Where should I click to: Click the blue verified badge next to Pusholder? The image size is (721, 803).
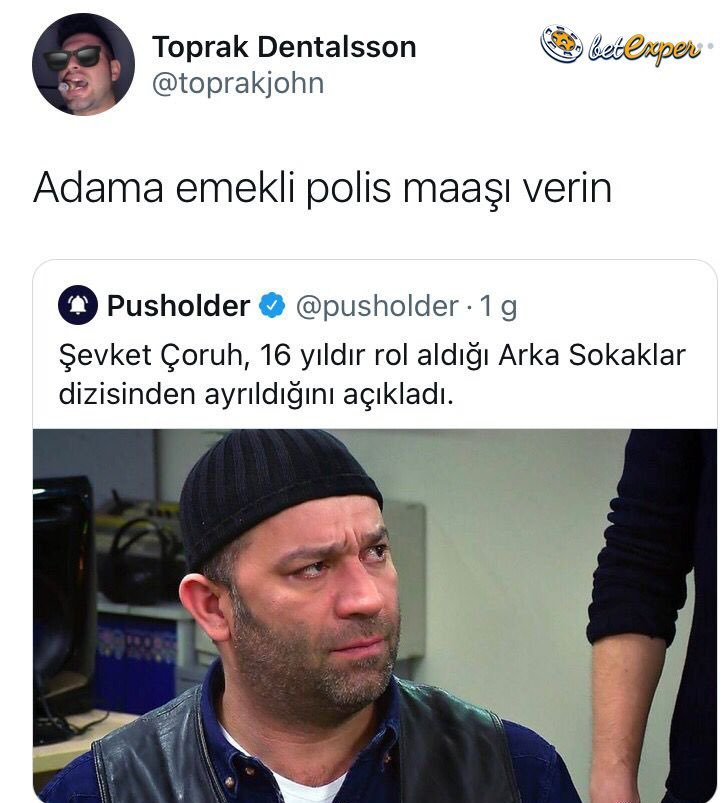coord(272,305)
